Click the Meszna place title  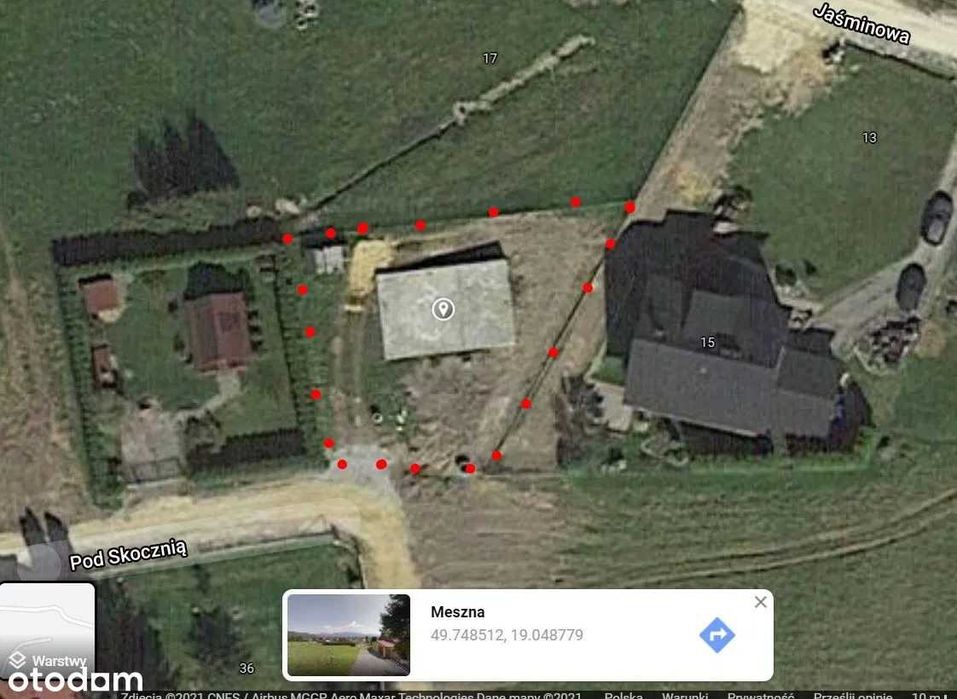[458, 612]
